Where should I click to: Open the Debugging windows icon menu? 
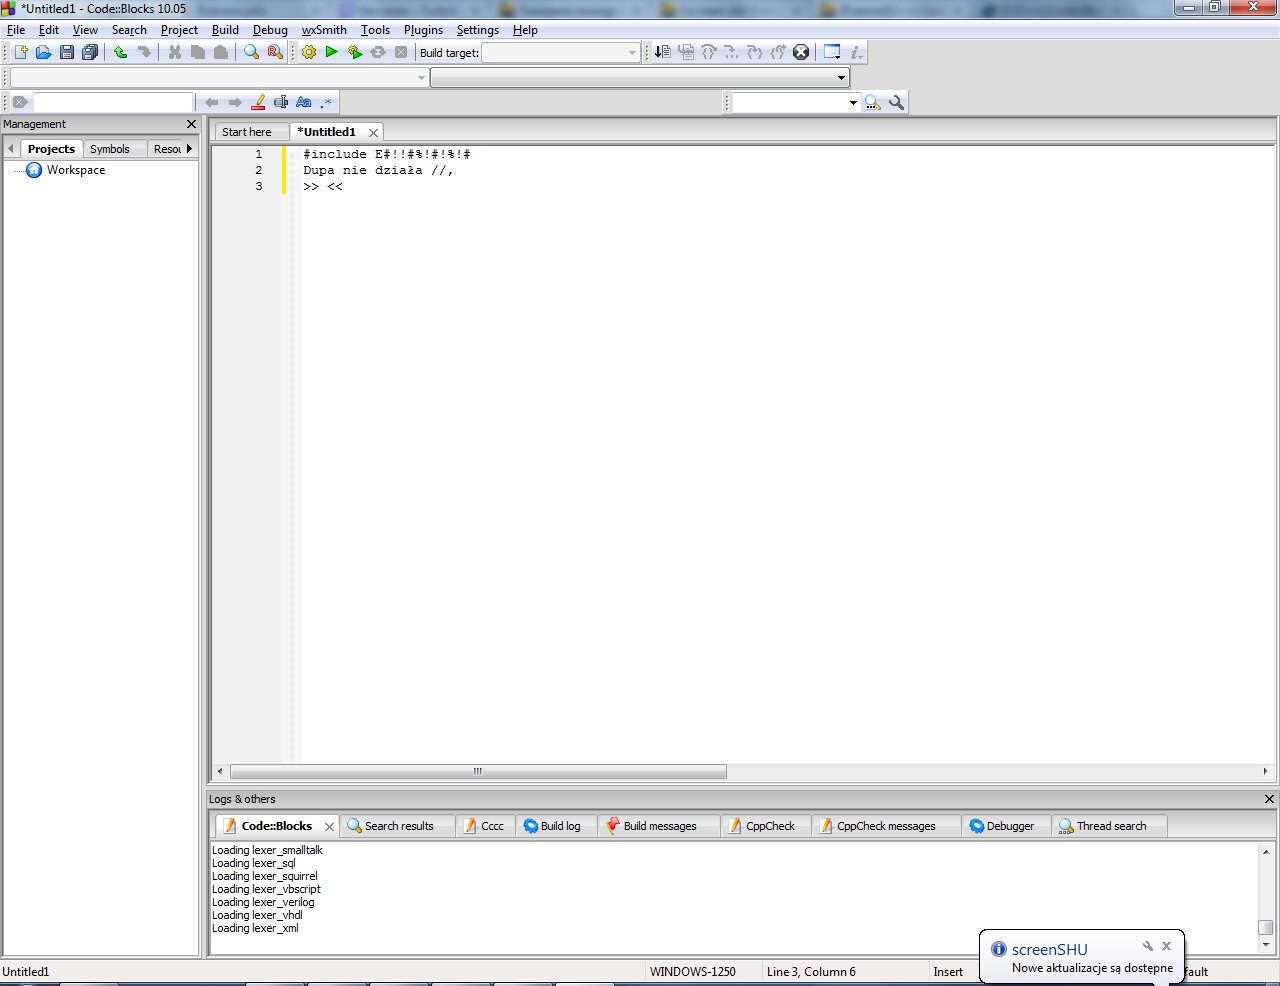(x=832, y=52)
